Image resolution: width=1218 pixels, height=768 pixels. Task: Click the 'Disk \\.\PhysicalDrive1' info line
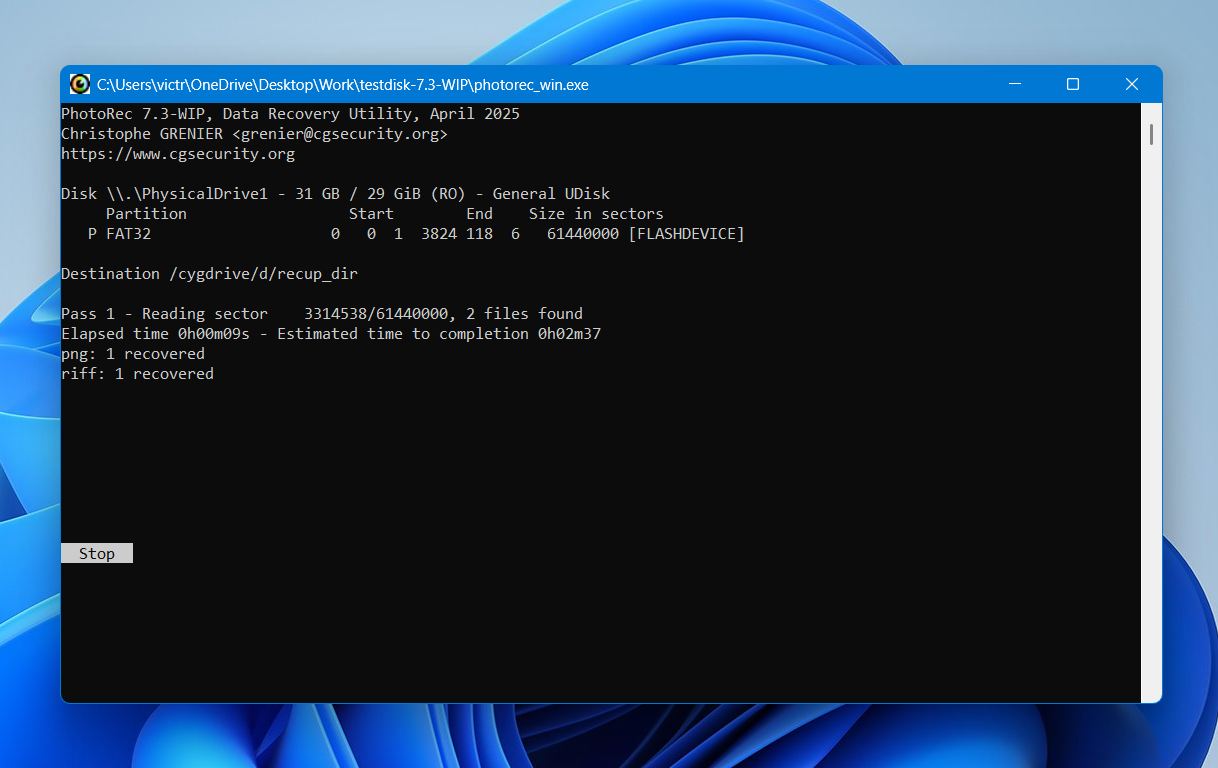point(336,194)
